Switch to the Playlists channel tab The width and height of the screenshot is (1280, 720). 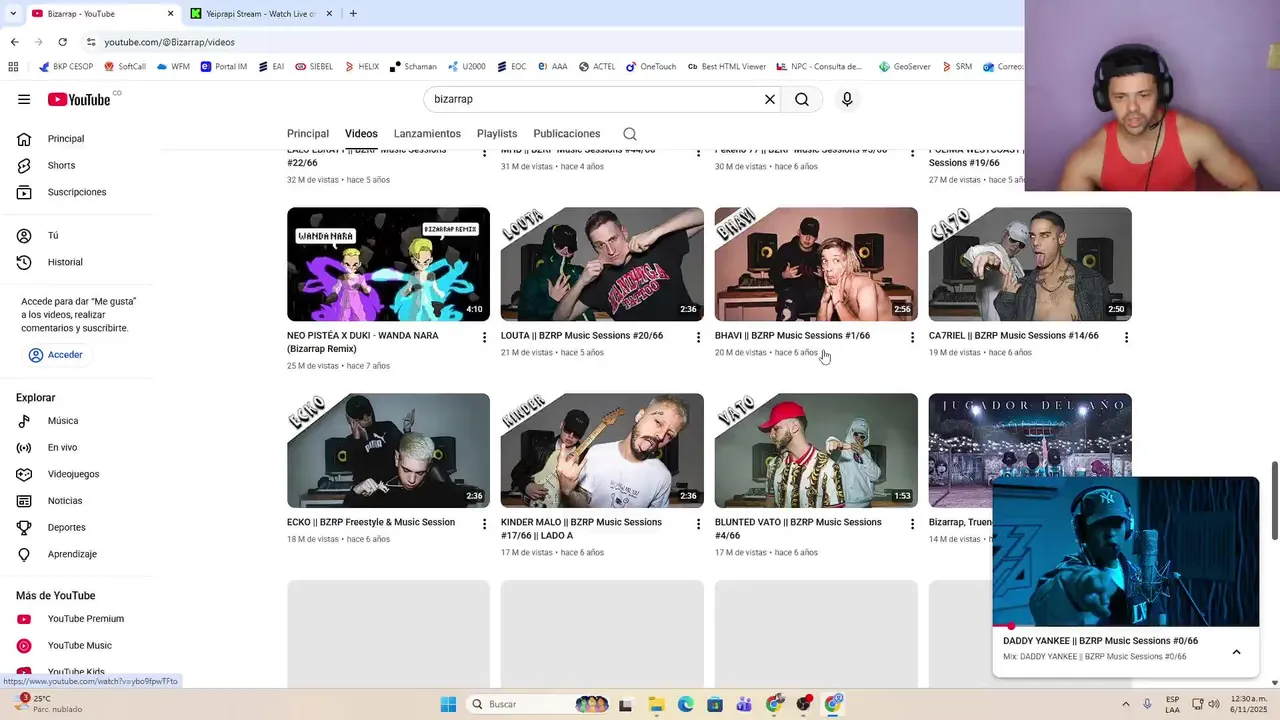[x=497, y=134]
